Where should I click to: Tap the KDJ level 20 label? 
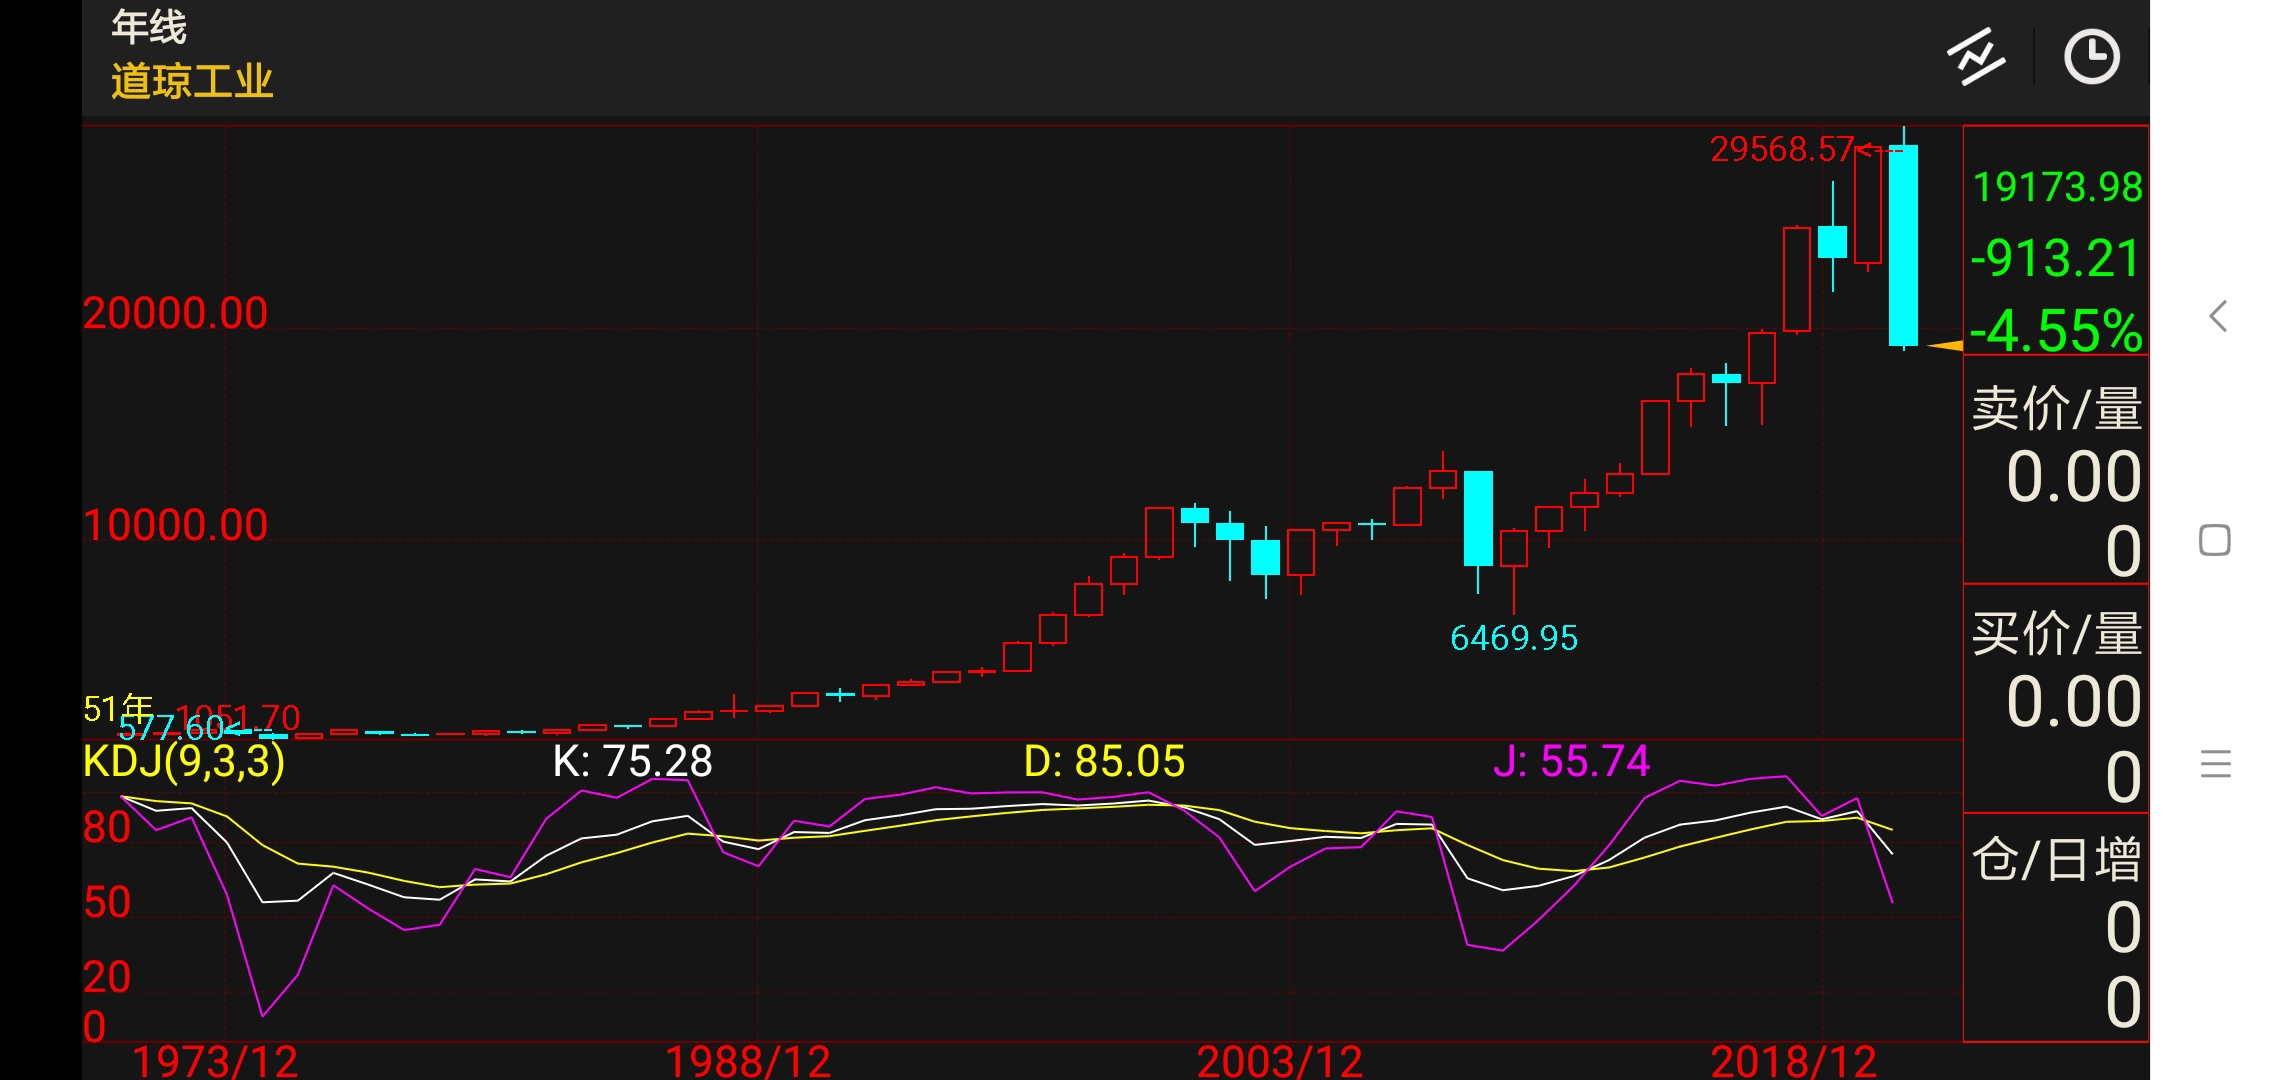[107, 977]
